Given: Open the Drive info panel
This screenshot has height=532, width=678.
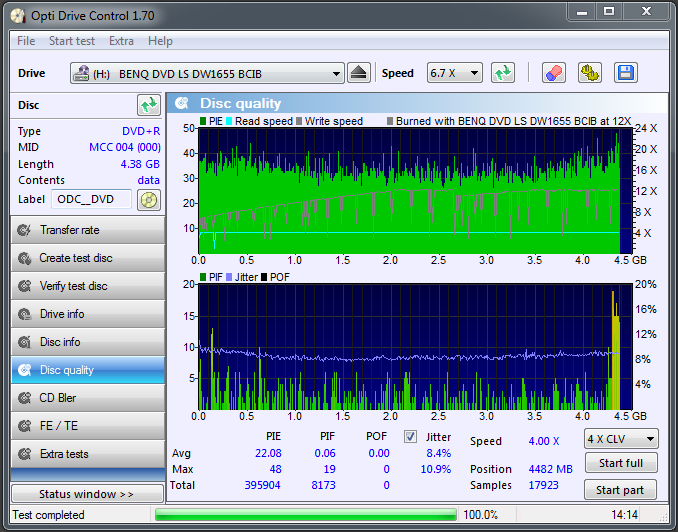Looking at the screenshot, I should 88,314.
